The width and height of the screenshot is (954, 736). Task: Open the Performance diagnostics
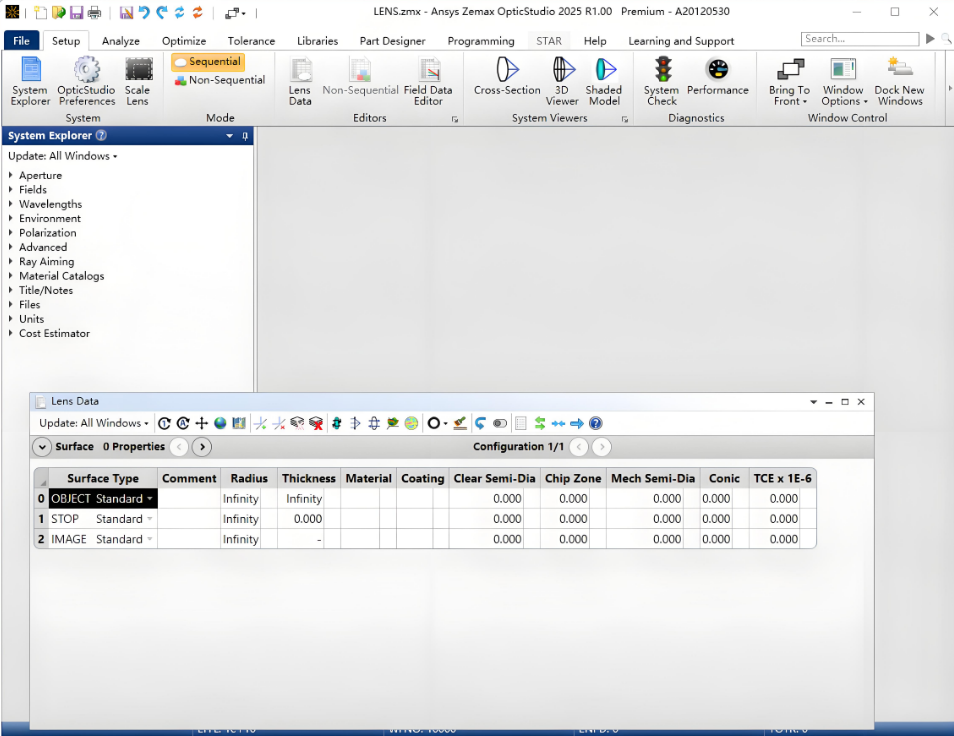pyautogui.click(x=718, y=77)
